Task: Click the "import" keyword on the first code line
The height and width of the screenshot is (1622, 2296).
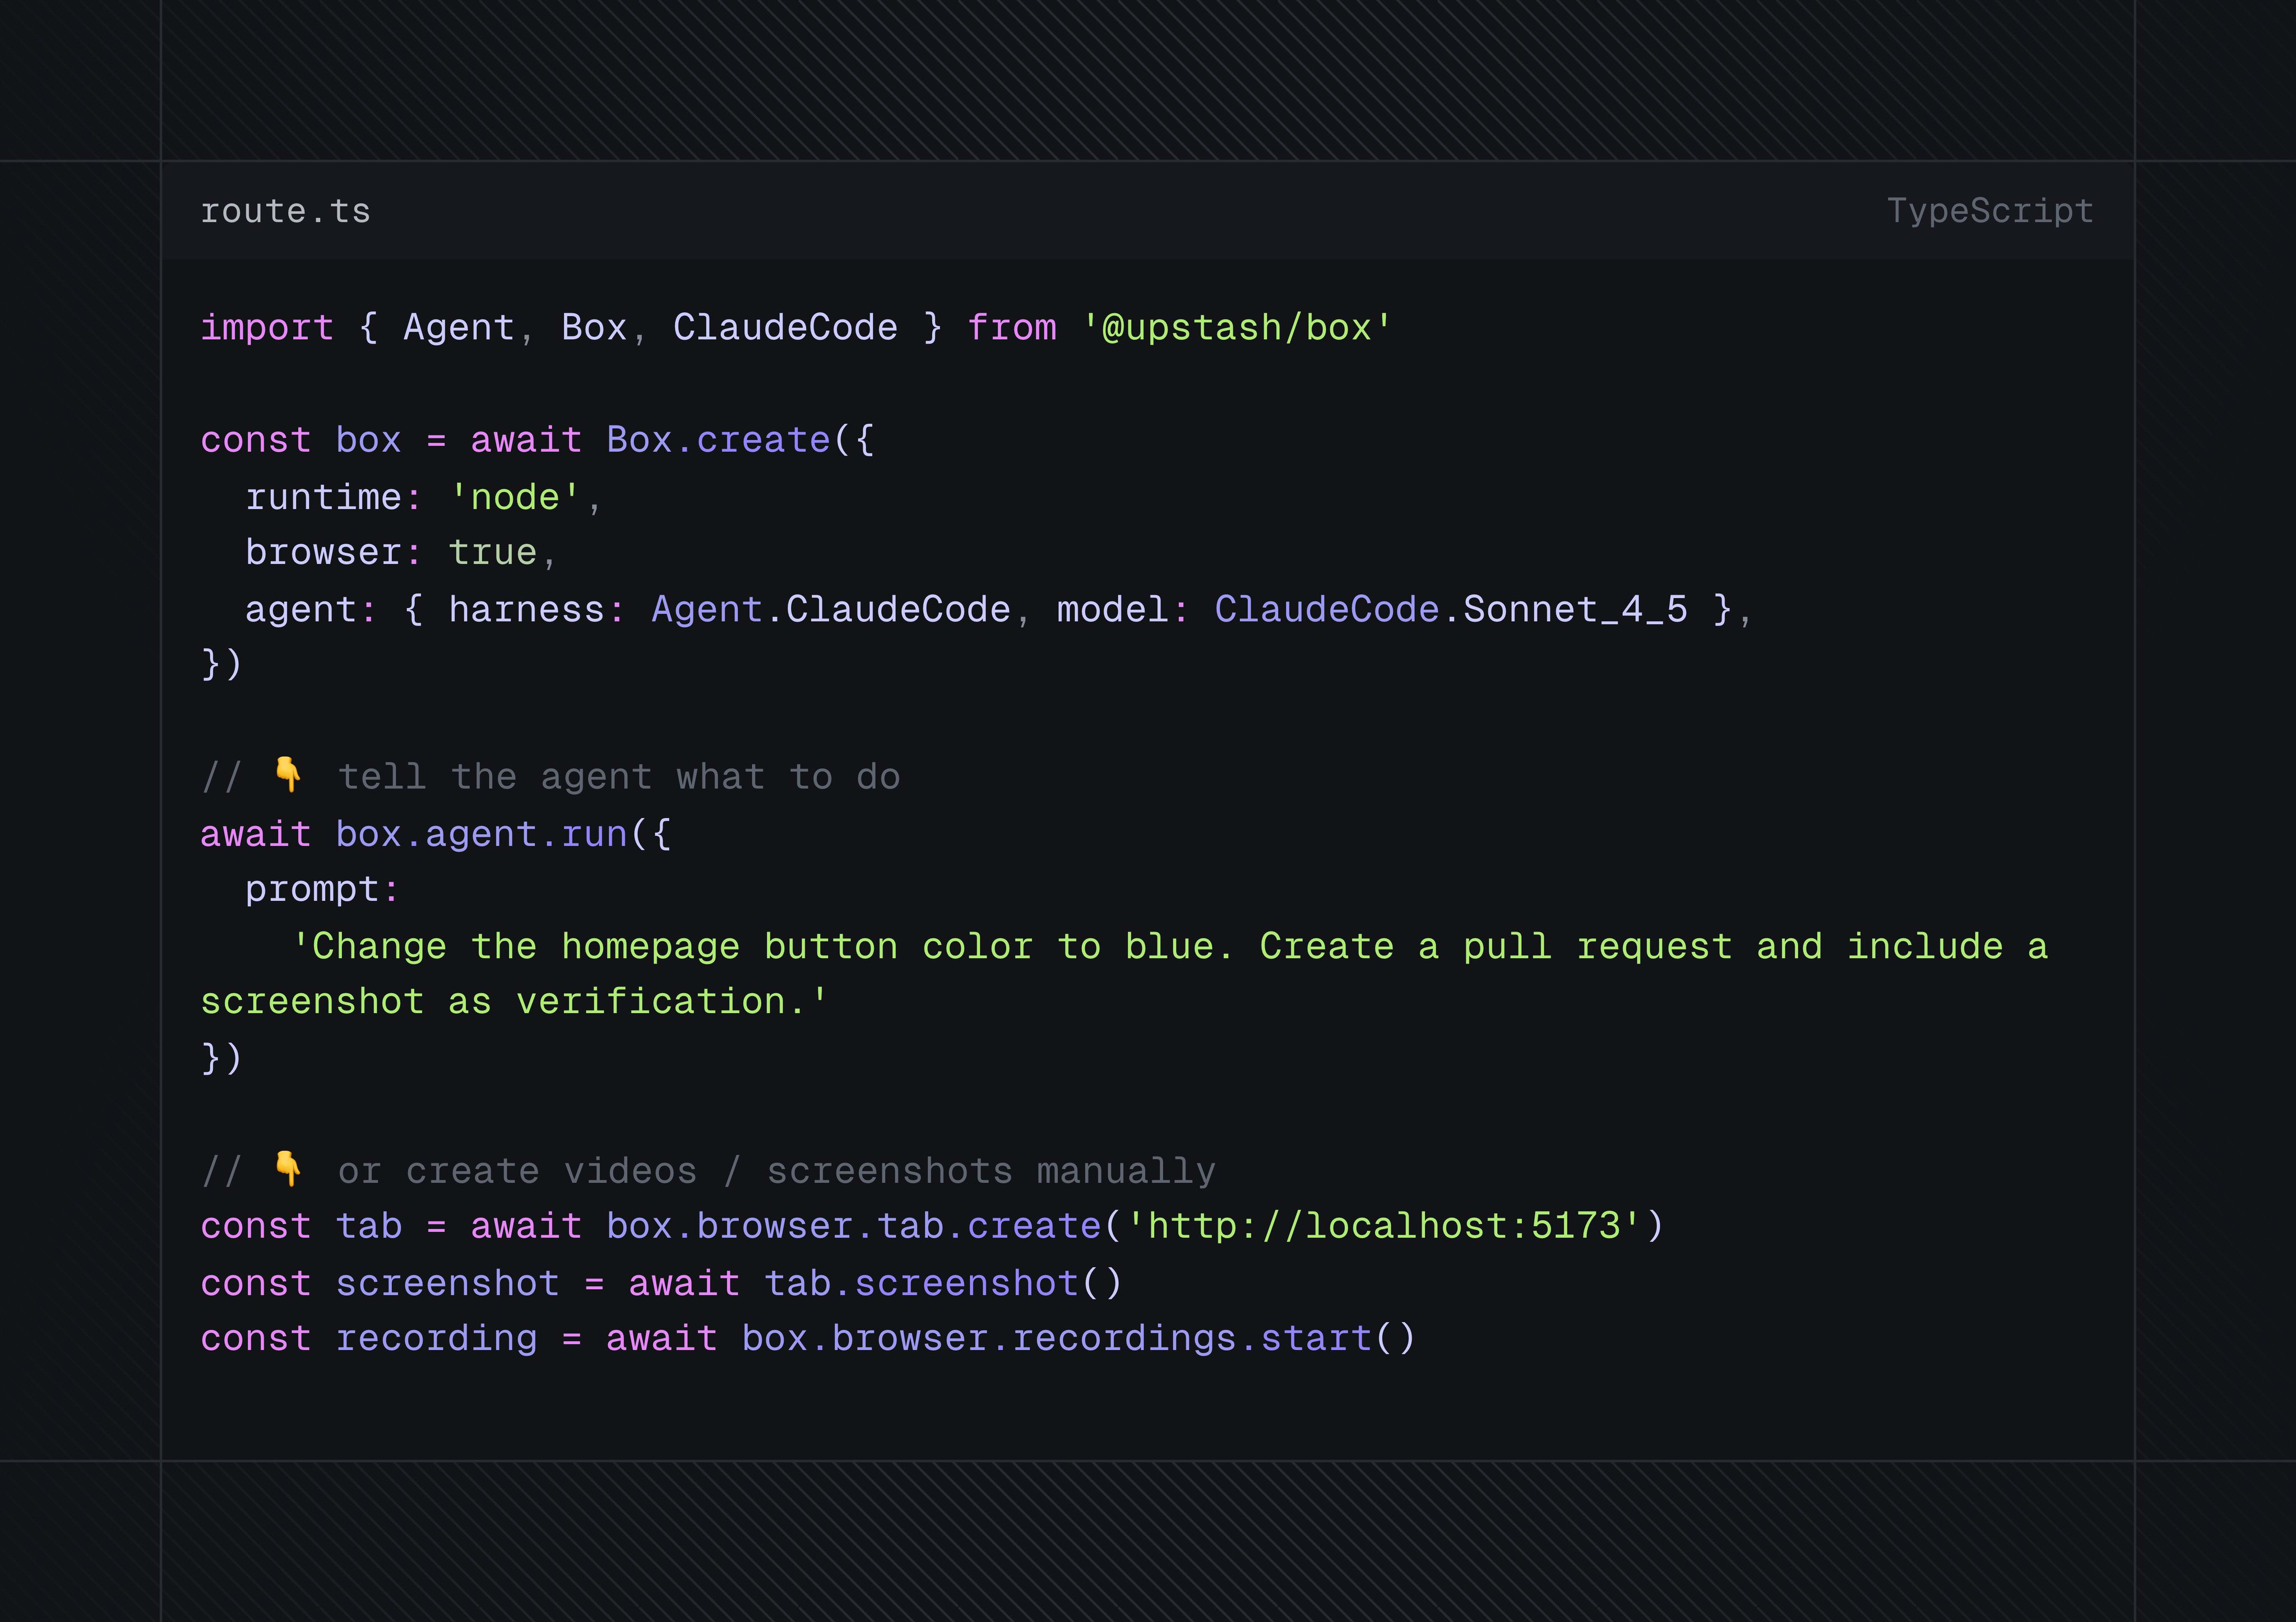Action: coord(267,328)
